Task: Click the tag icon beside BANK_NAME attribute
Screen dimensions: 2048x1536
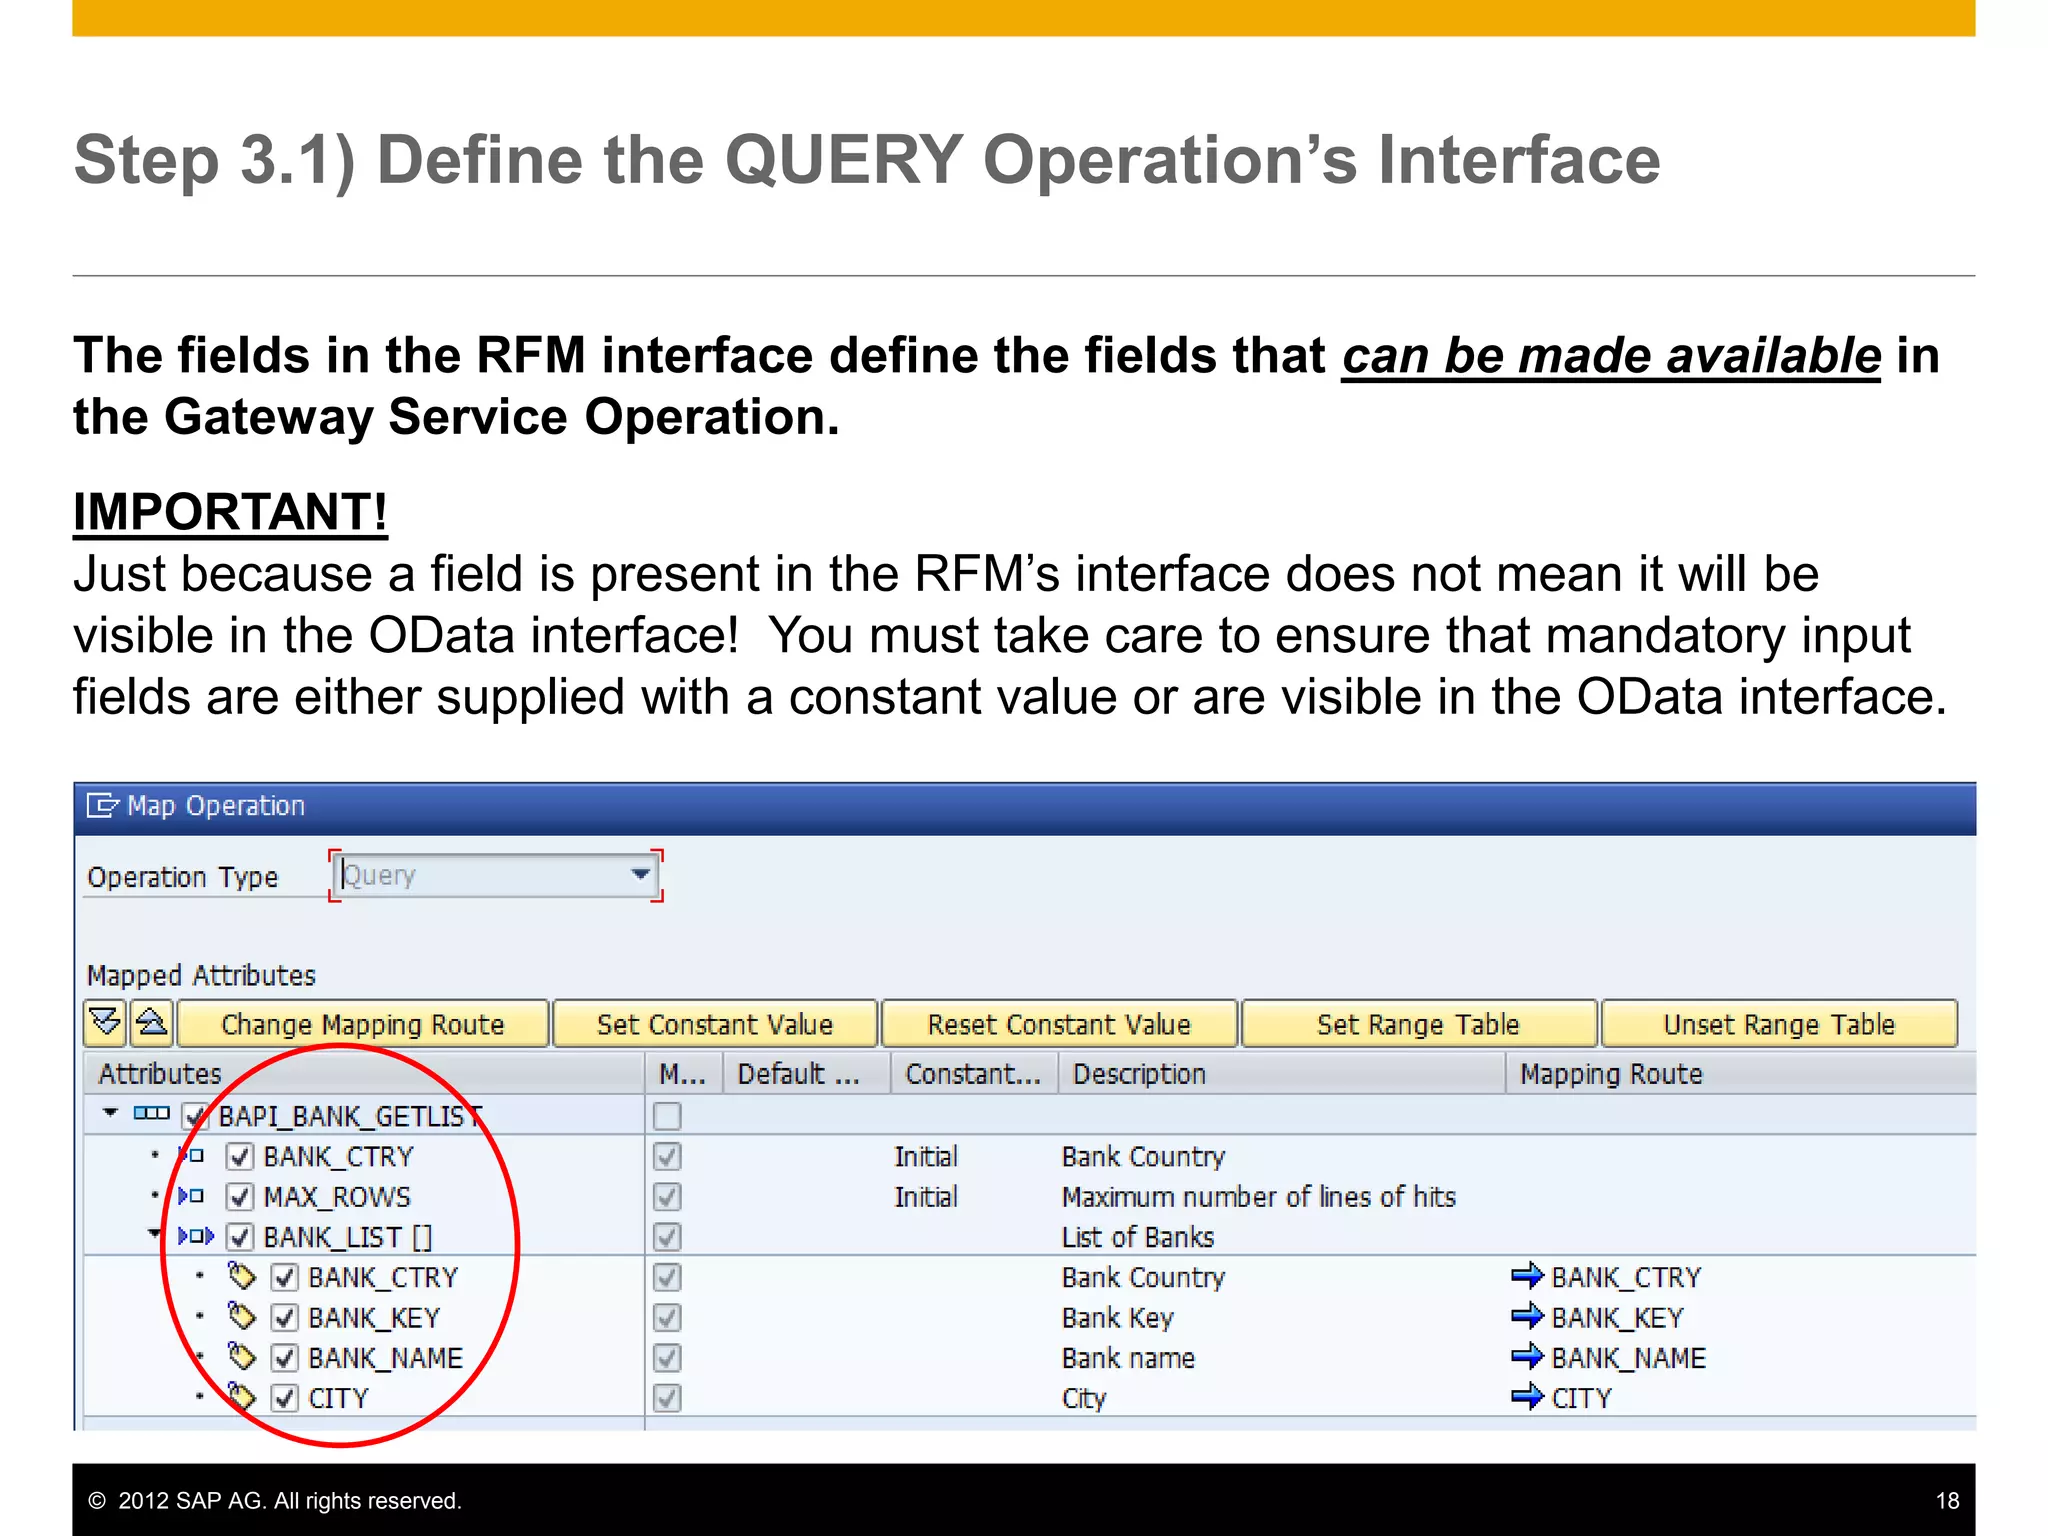Action: coord(241,1357)
